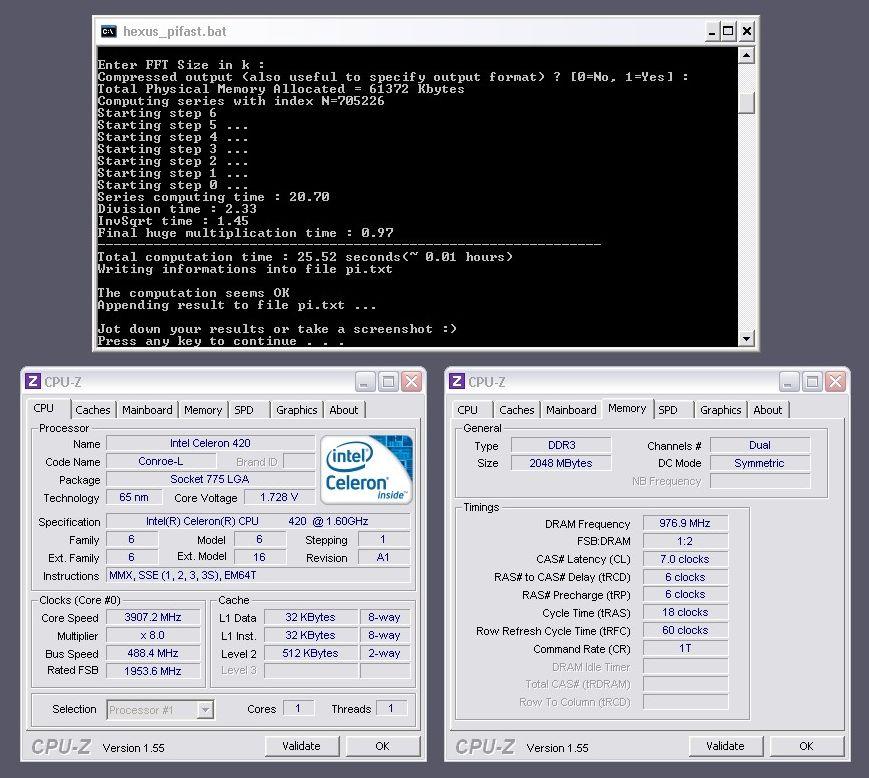Click the console scrollbar up arrow
Viewport: 869px width, 778px height.
coord(747,55)
